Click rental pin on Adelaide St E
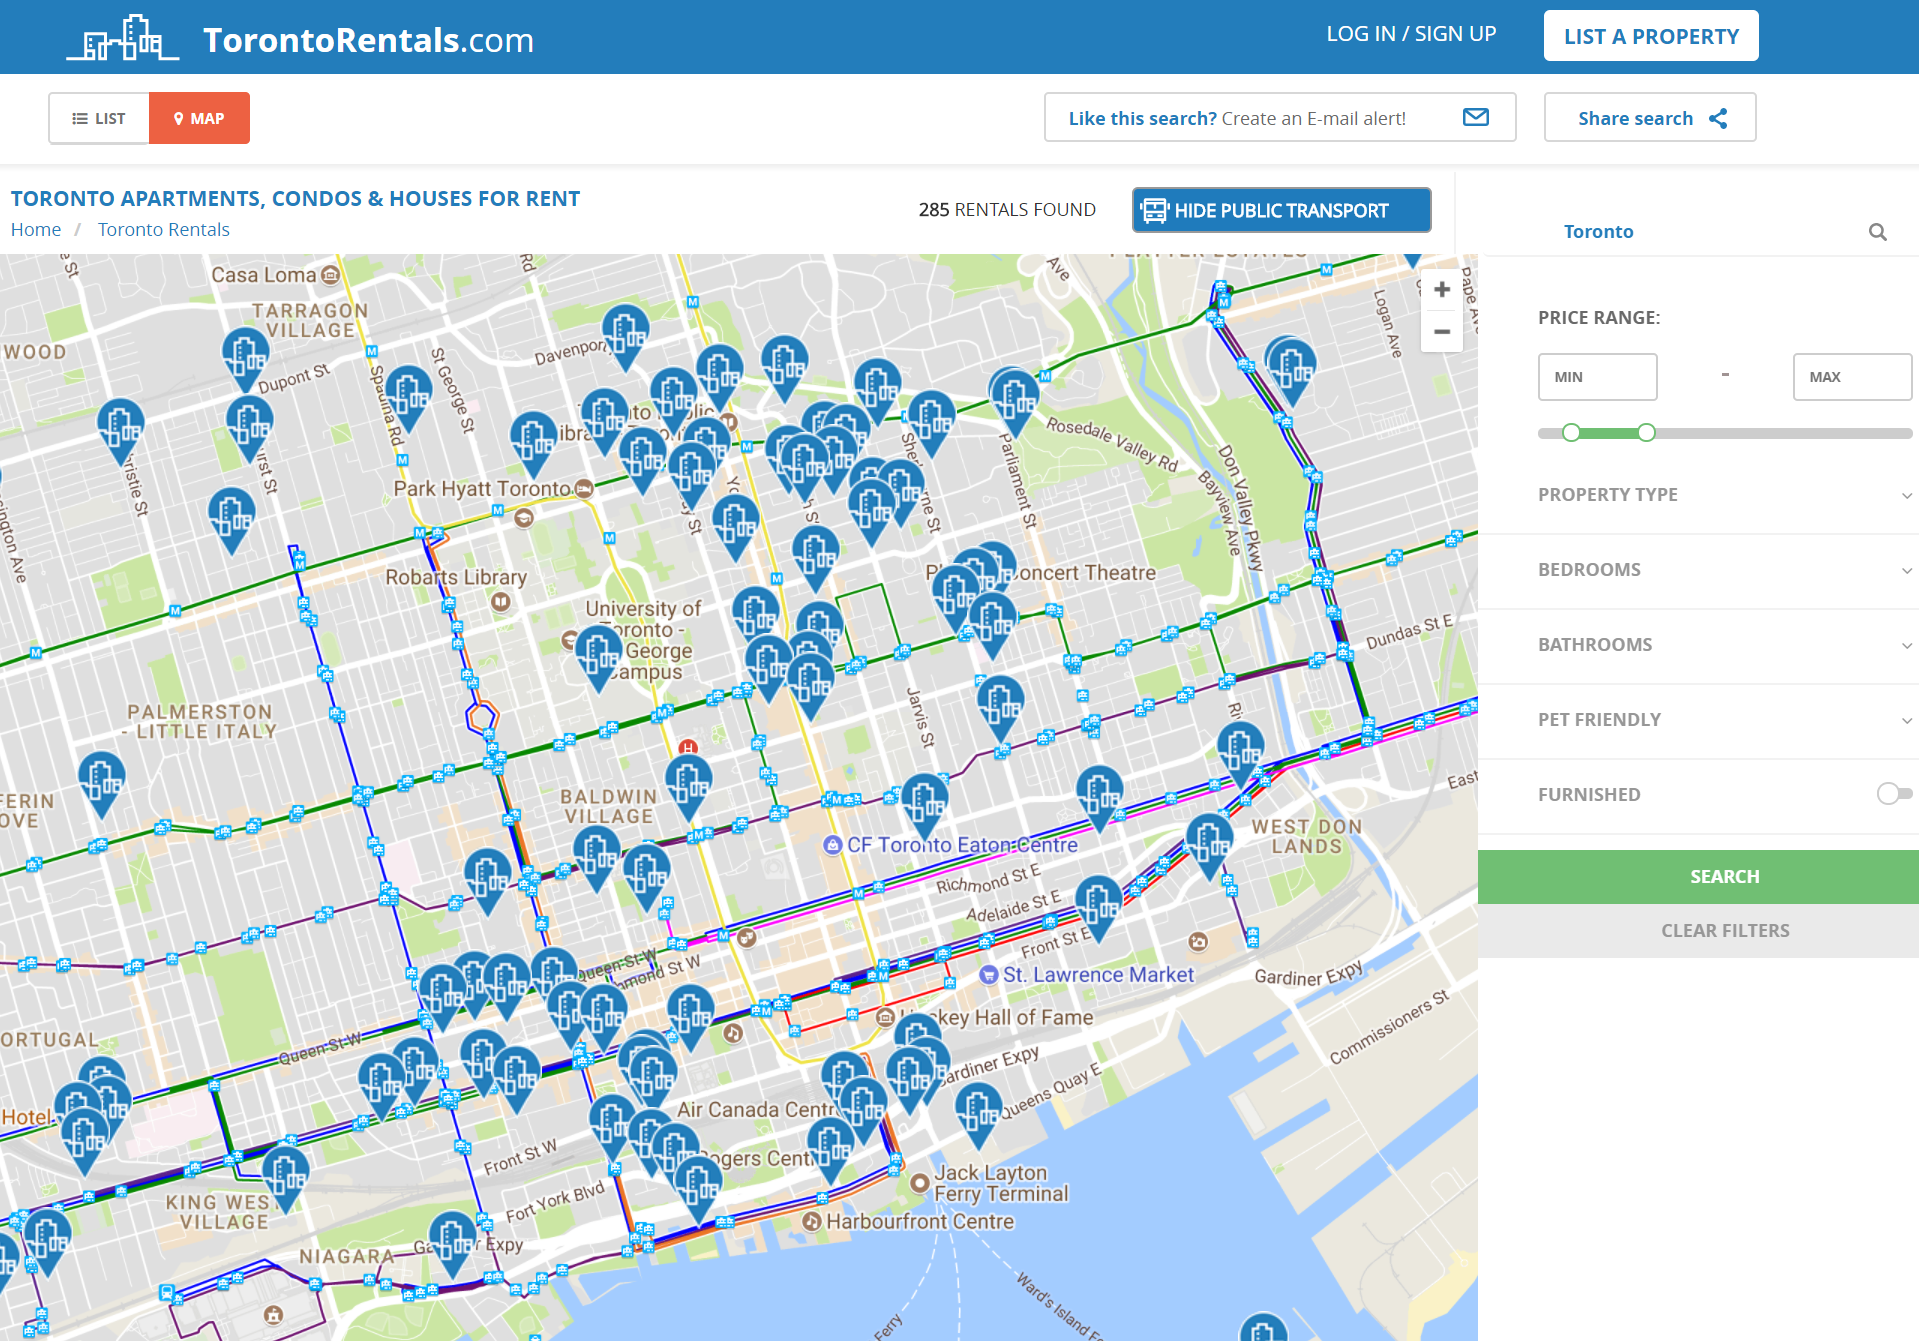The width and height of the screenshot is (1919, 1341). pos(1098,906)
